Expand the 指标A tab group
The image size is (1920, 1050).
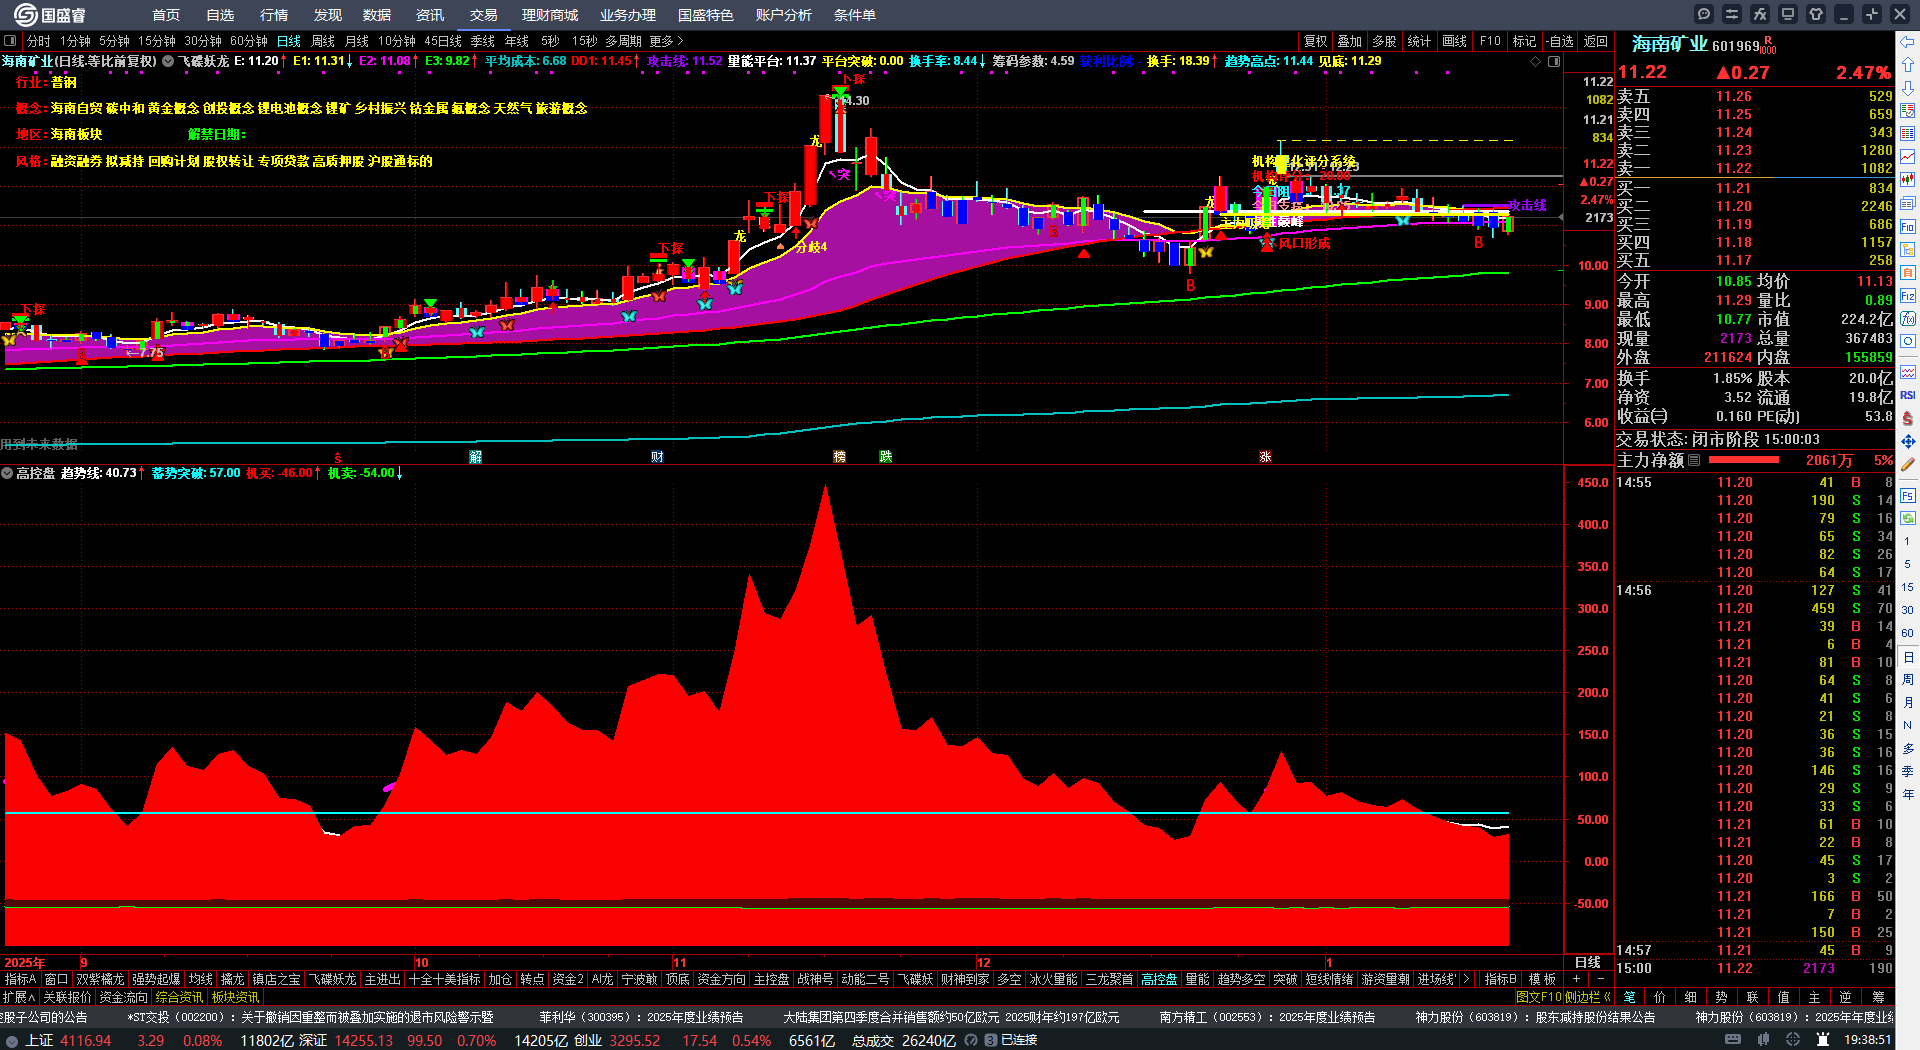(21, 979)
